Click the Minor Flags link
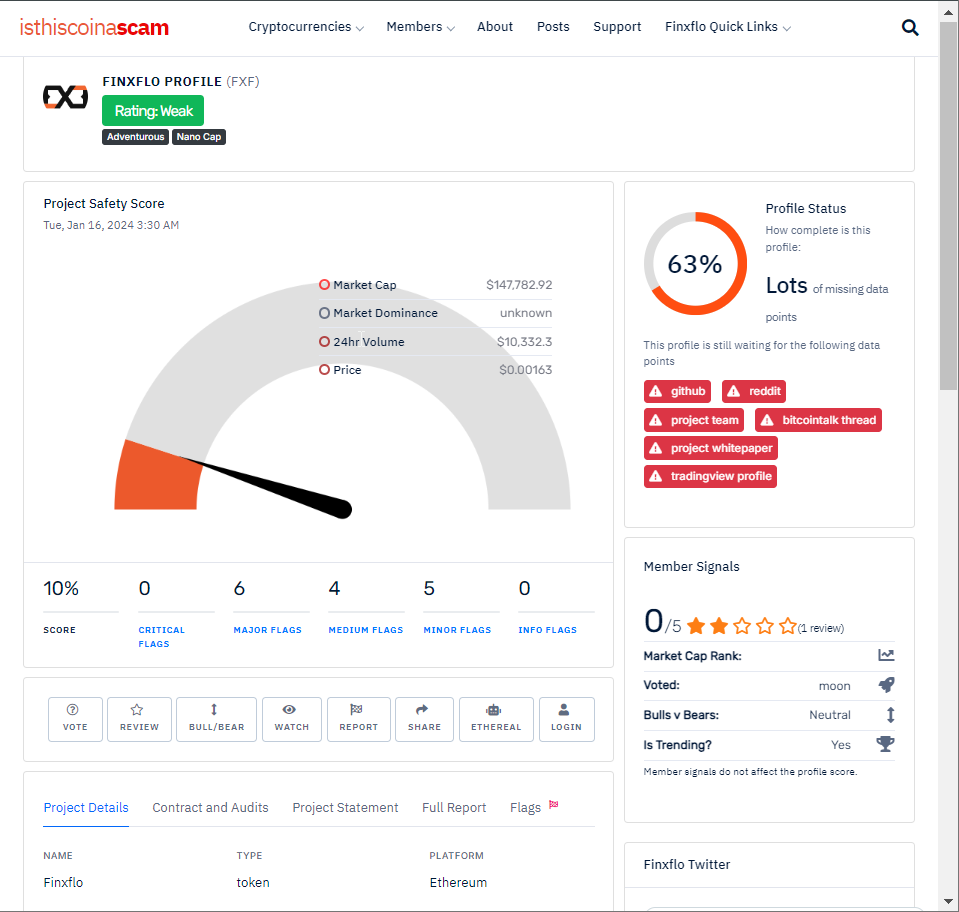 [457, 630]
